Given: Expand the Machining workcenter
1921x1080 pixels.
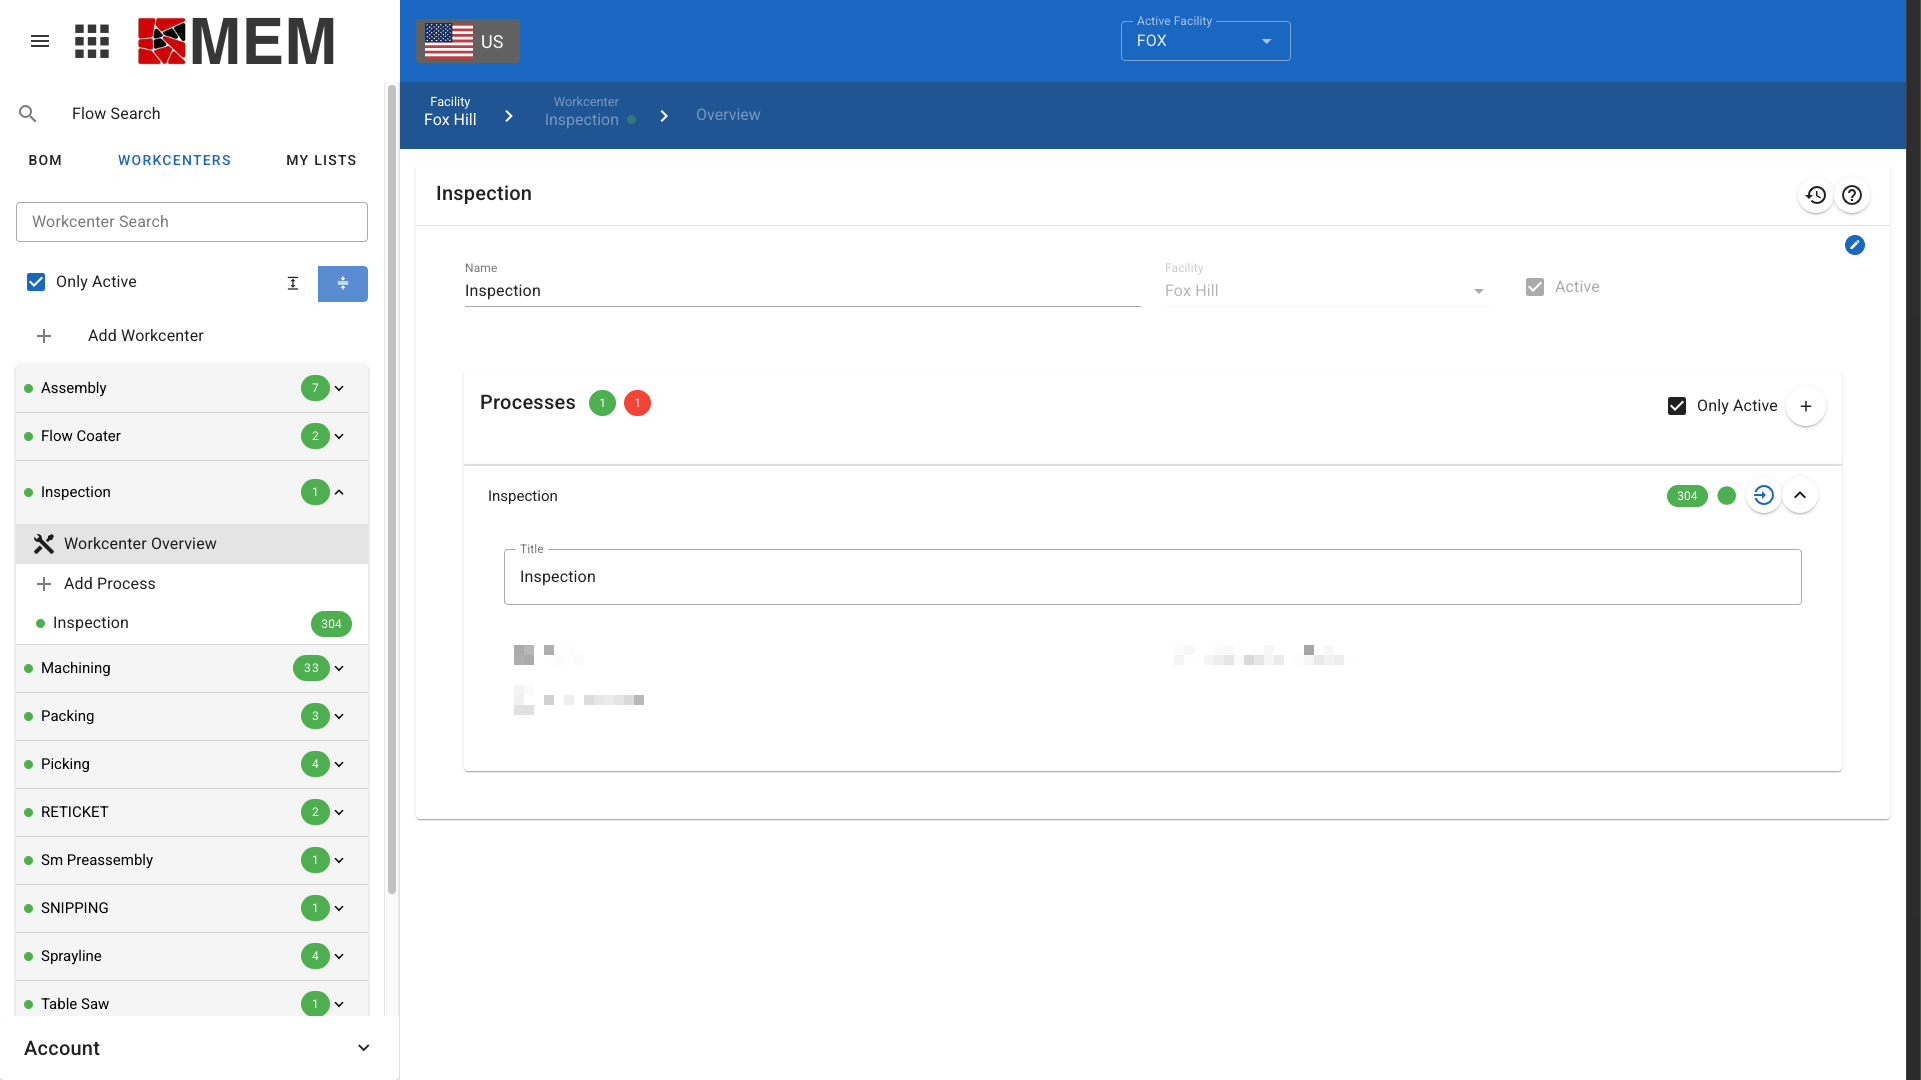Looking at the screenshot, I should point(339,668).
